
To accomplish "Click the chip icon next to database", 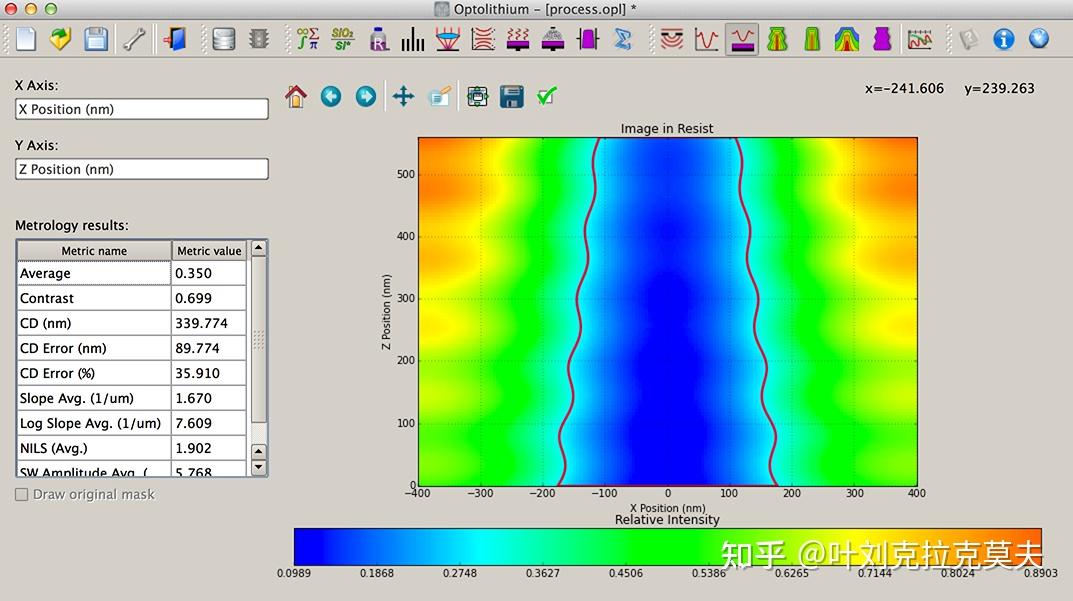I will 259,39.
